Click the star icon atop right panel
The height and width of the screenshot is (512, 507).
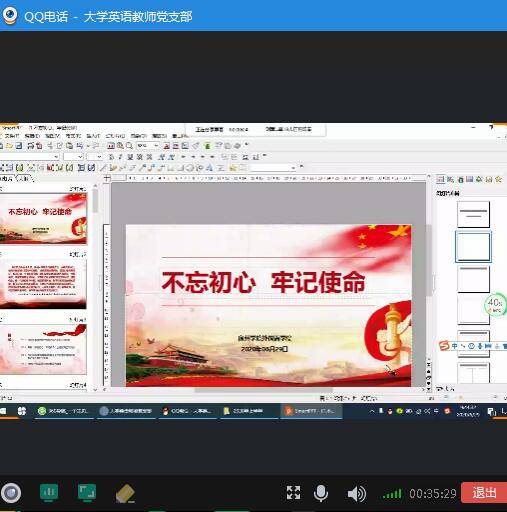[x=498, y=179]
